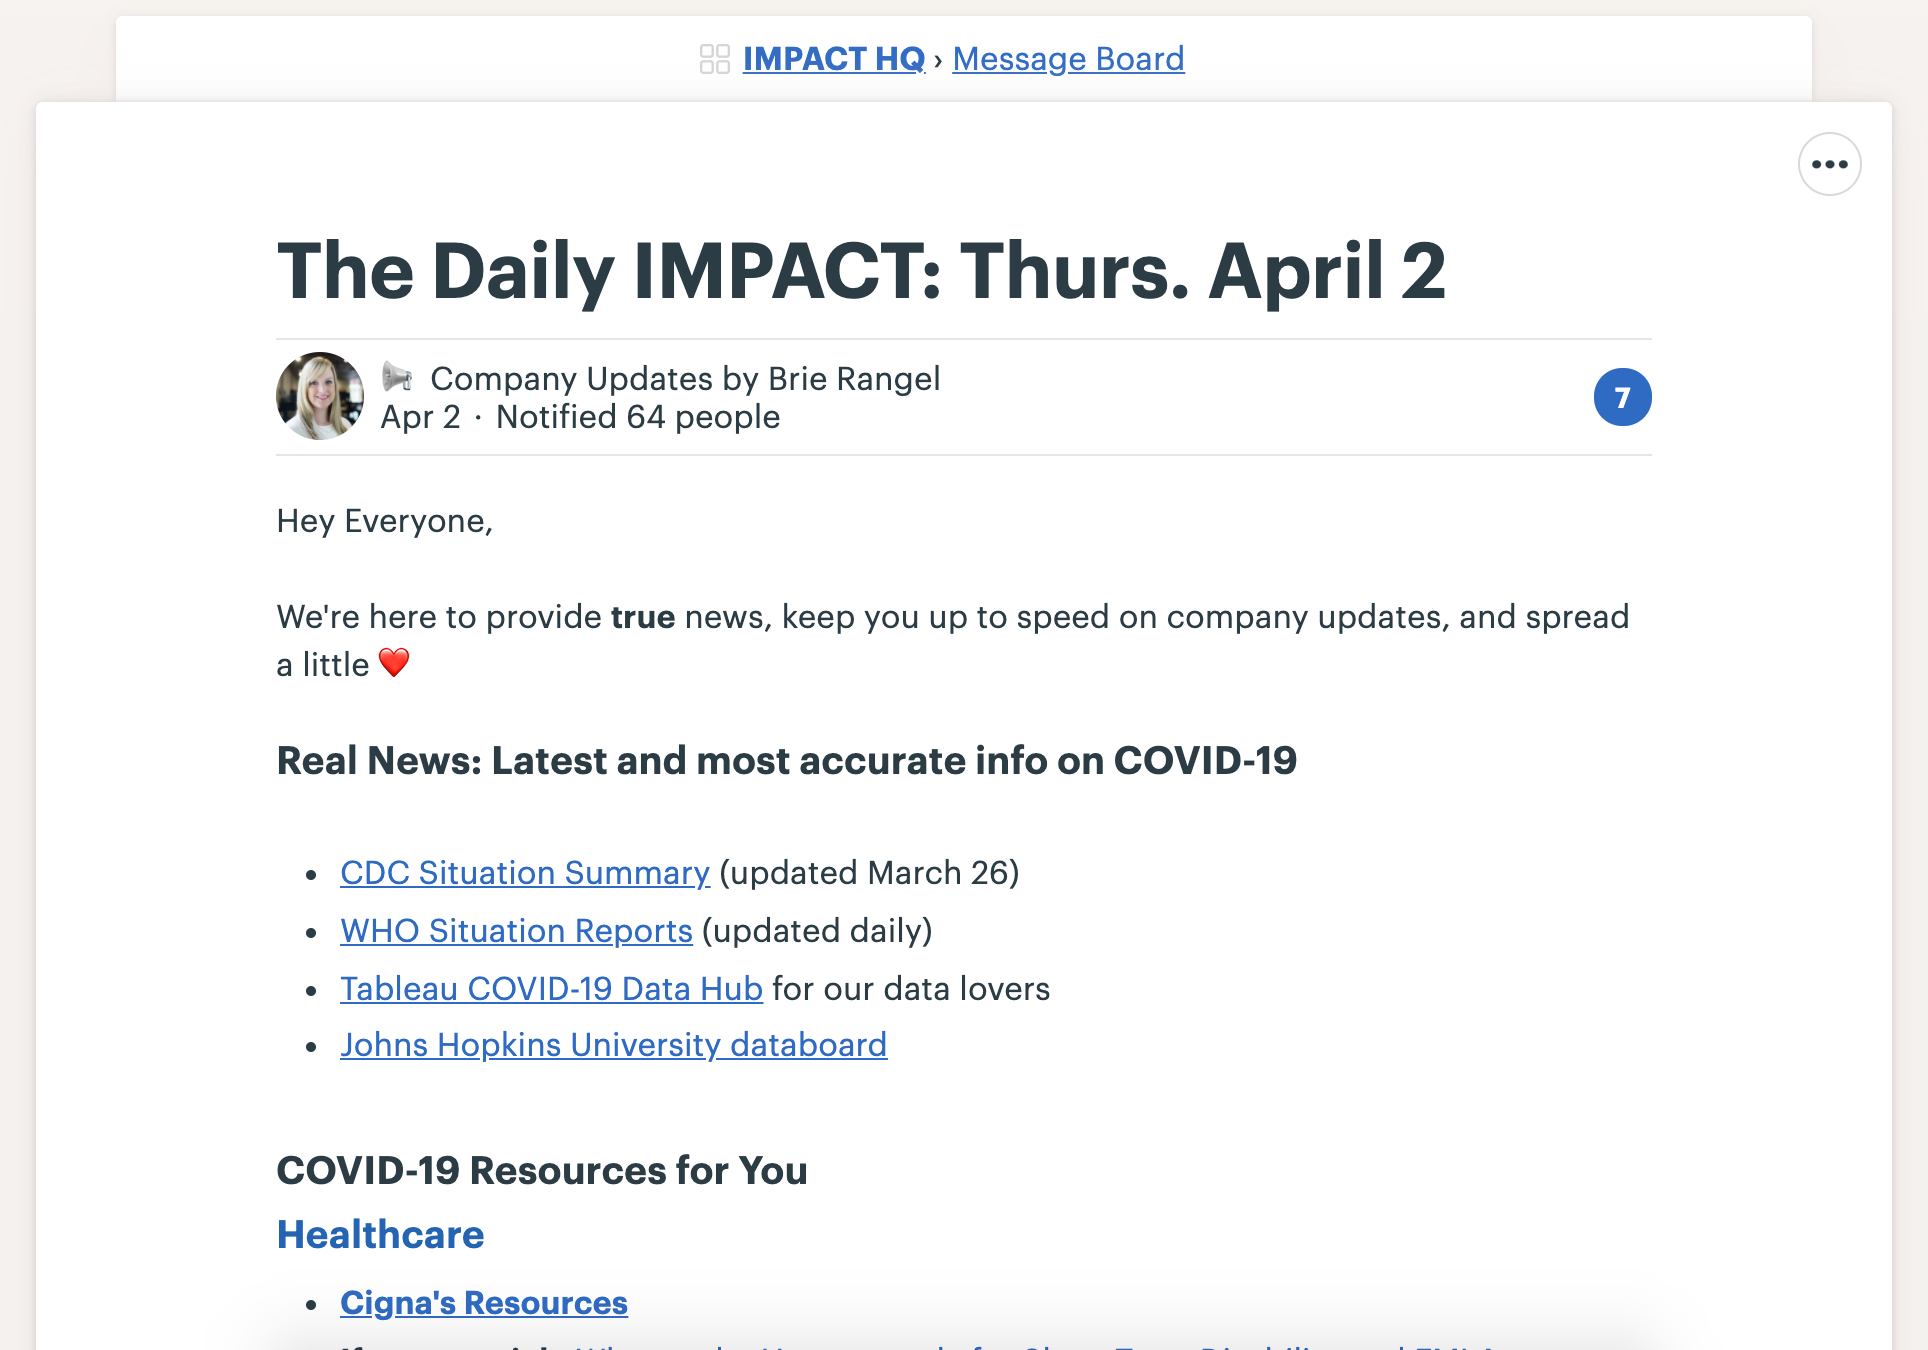Visit the Tableau COVID-19 Data Hub link

(x=551, y=989)
